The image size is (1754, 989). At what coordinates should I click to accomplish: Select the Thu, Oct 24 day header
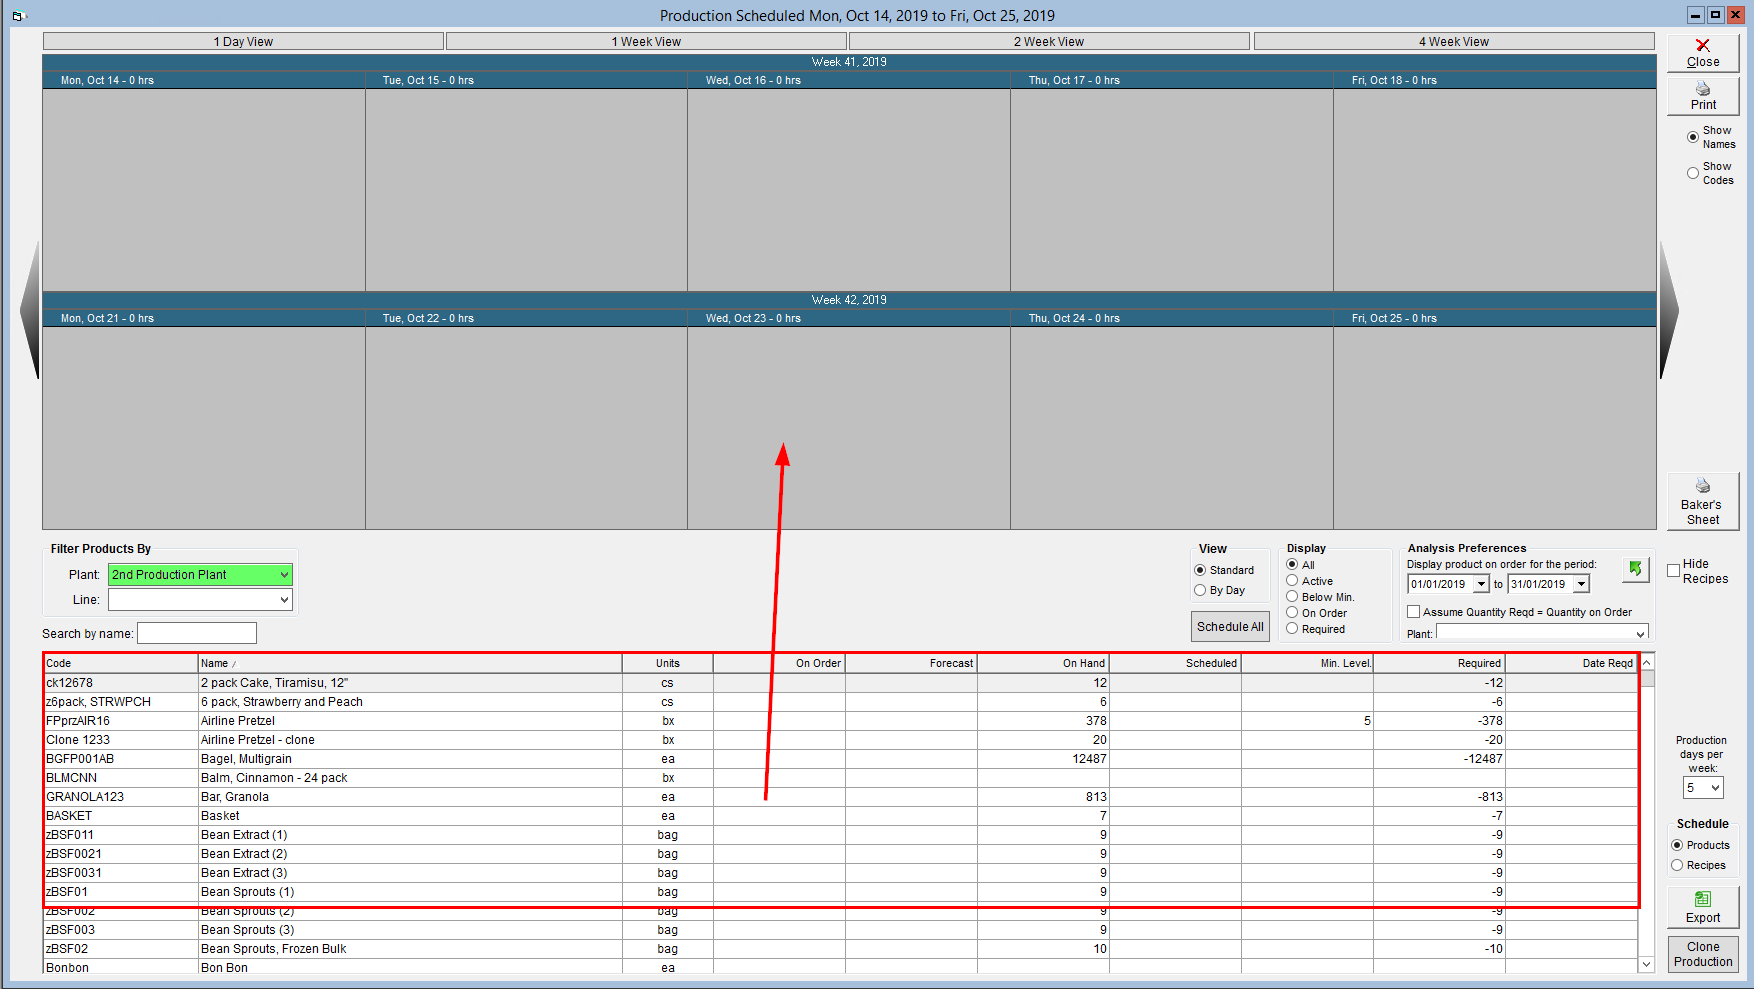coord(1172,318)
